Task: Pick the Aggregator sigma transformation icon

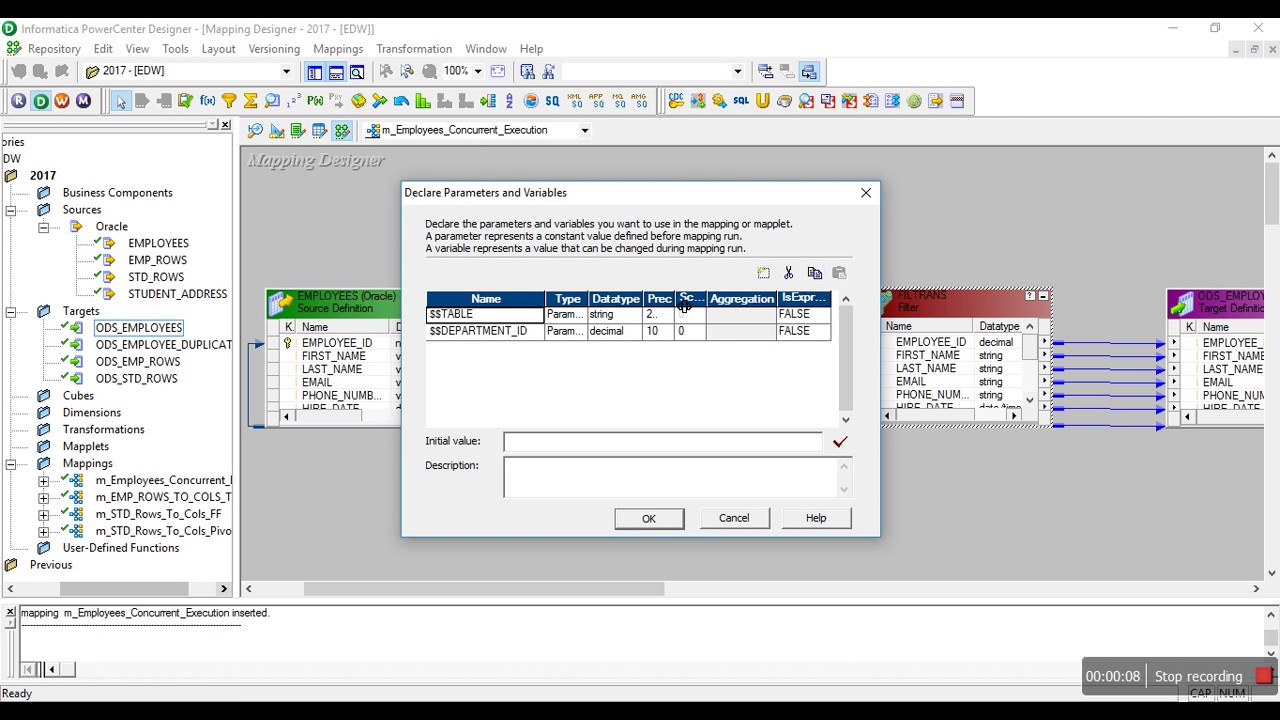Action: click(x=250, y=101)
